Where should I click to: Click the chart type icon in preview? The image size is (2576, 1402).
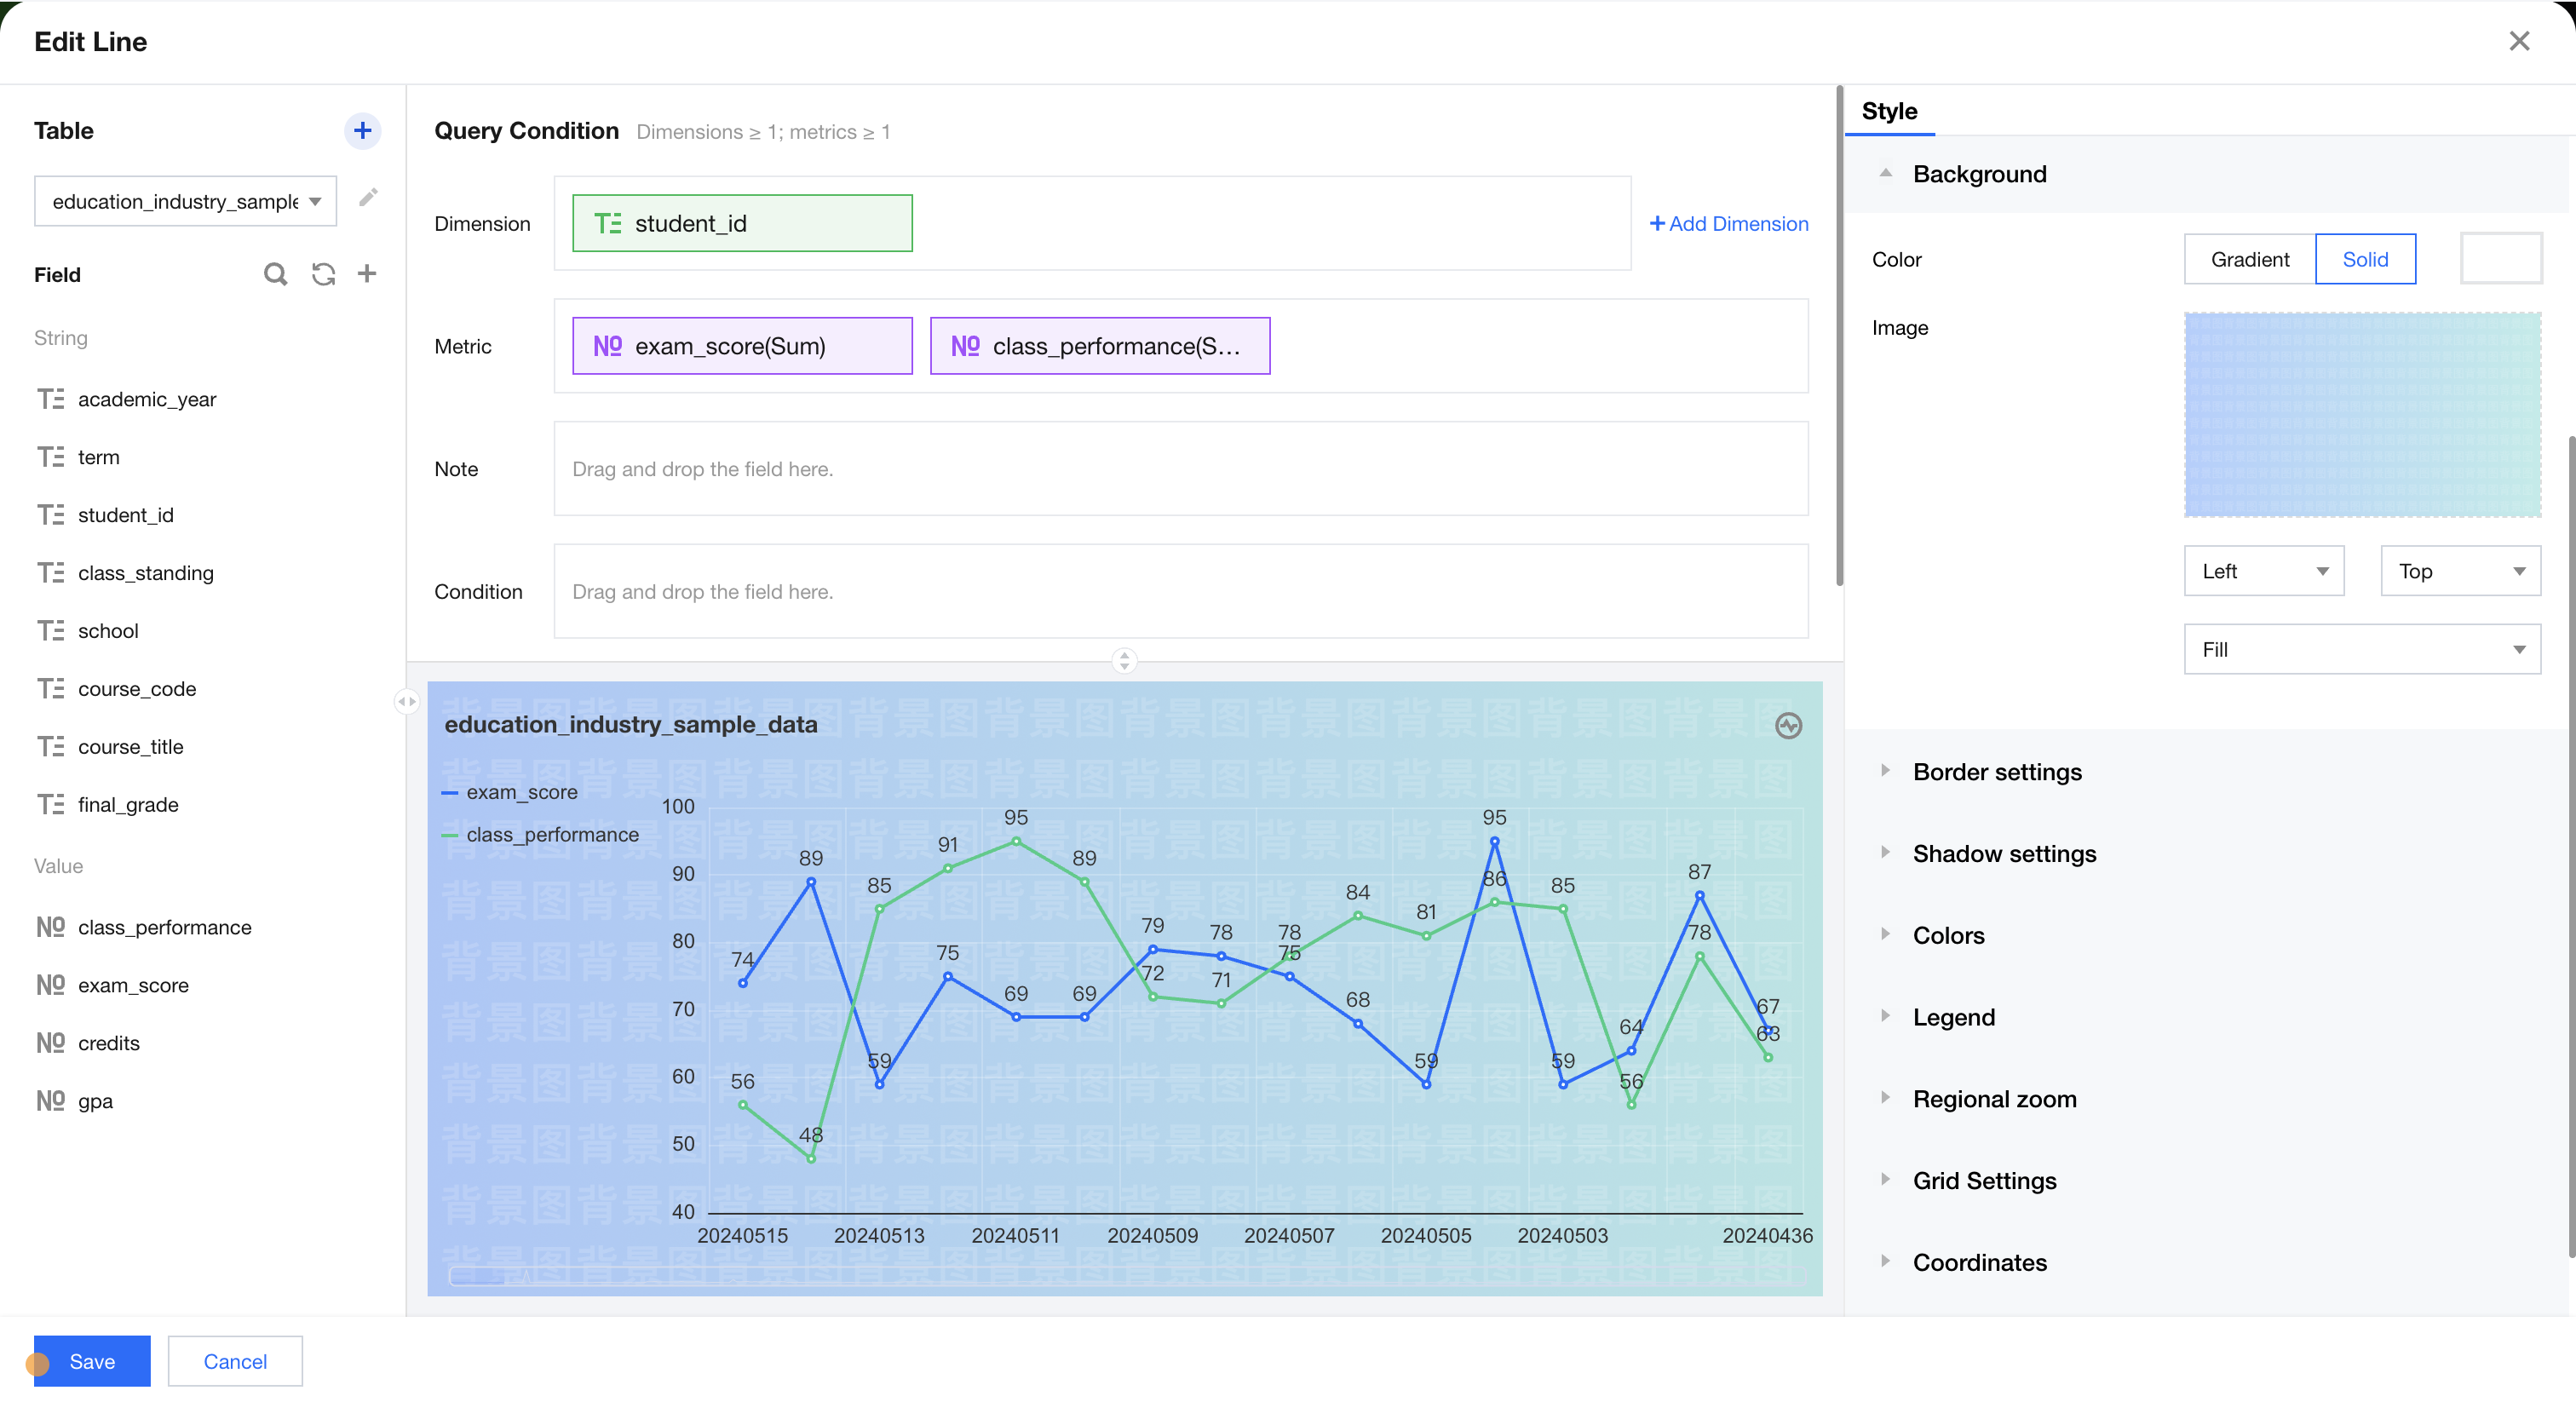[x=1788, y=725]
